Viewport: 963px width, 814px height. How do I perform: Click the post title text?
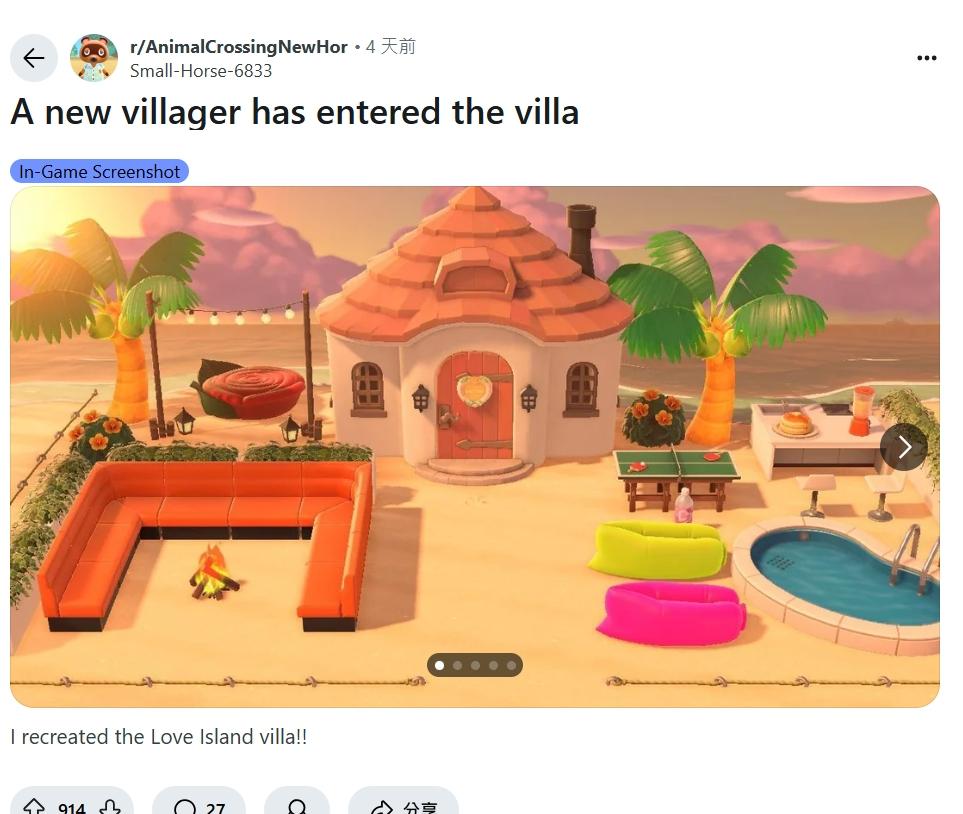(x=295, y=112)
